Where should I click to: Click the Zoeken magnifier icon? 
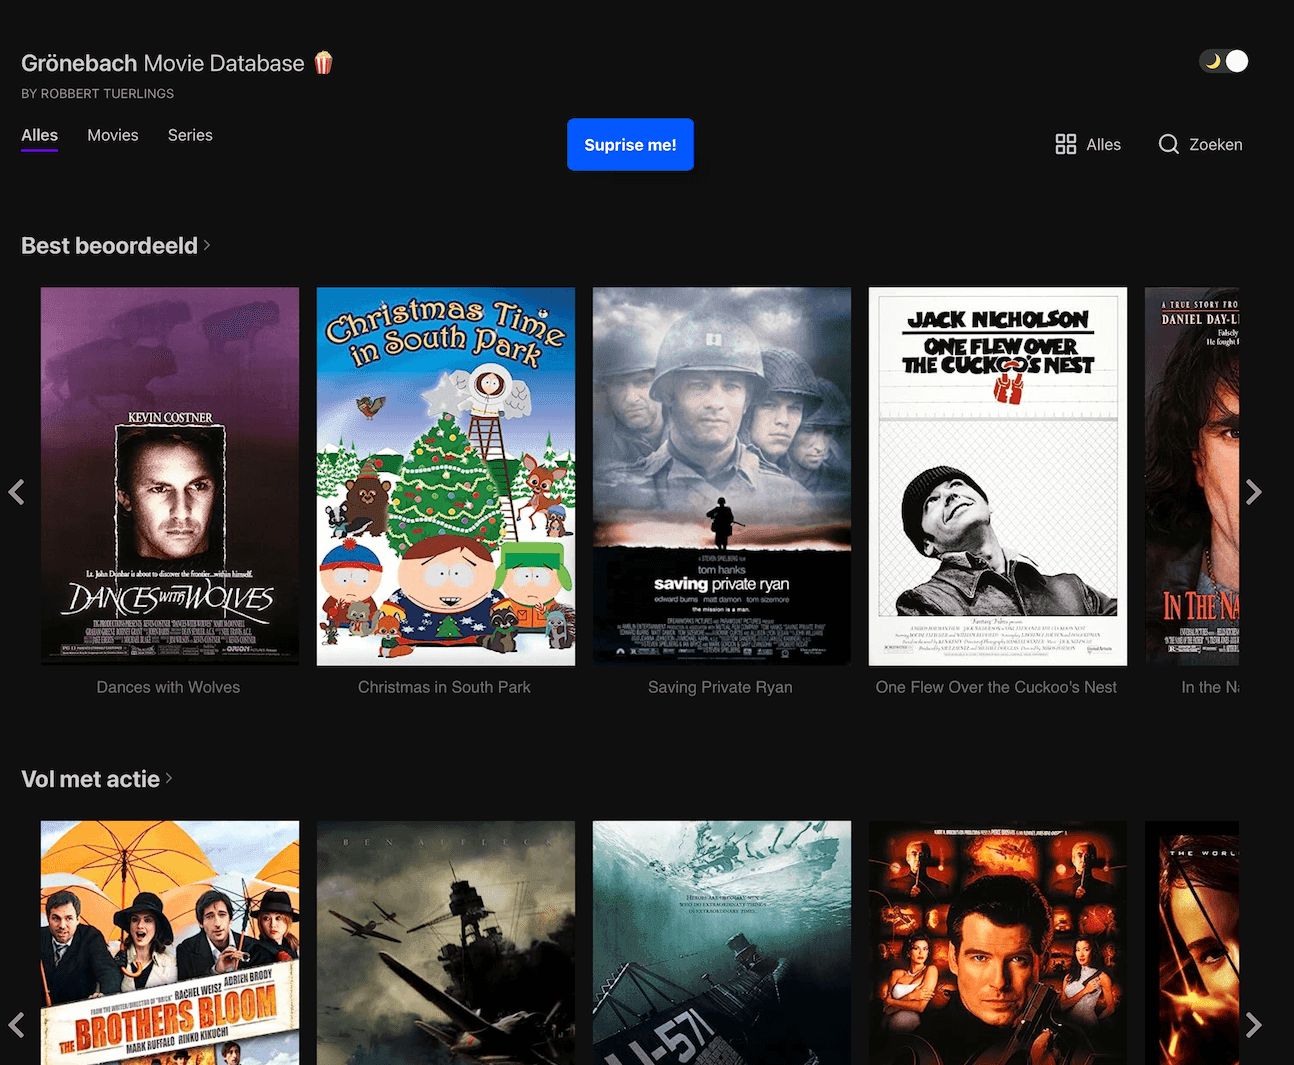click(x=1168, y=144)
